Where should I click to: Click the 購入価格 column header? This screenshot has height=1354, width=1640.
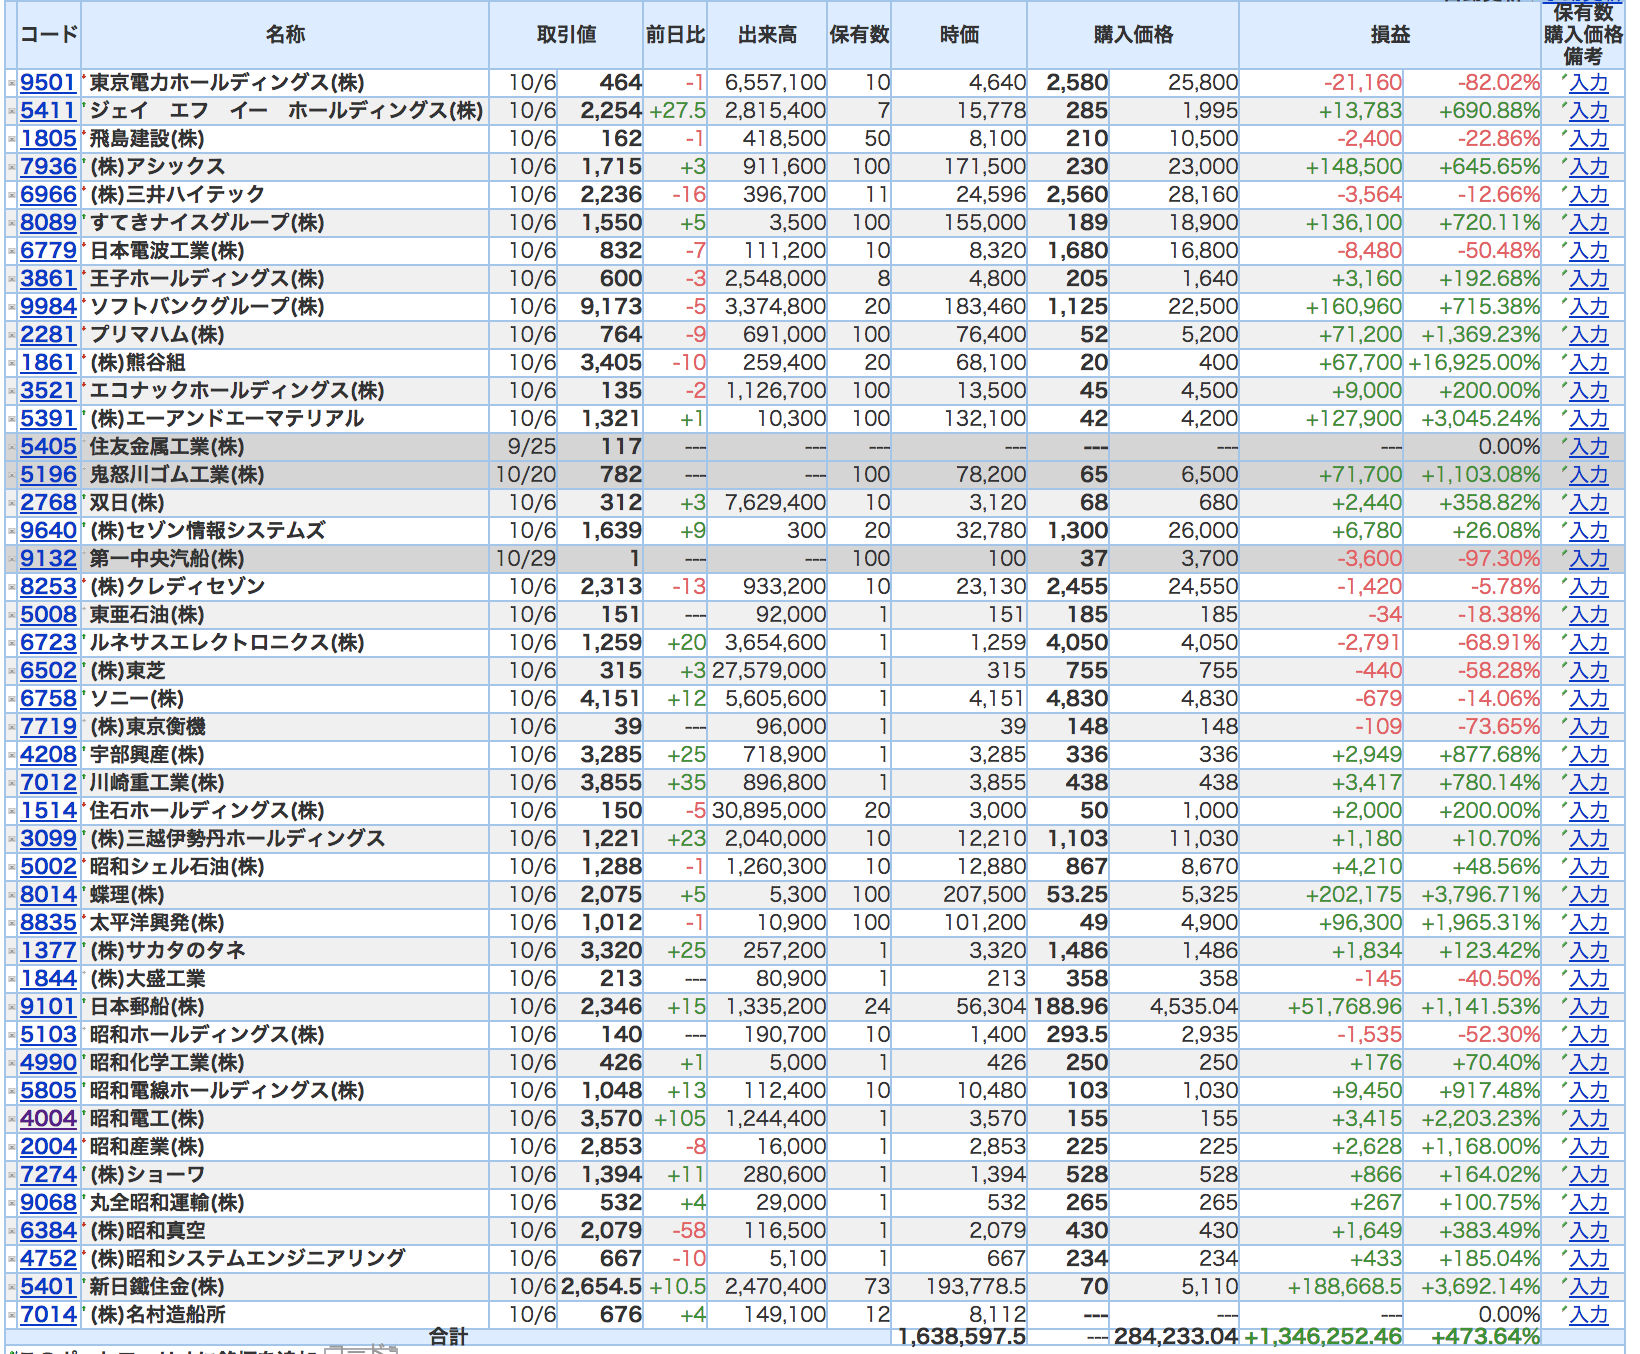(1133, 35)
